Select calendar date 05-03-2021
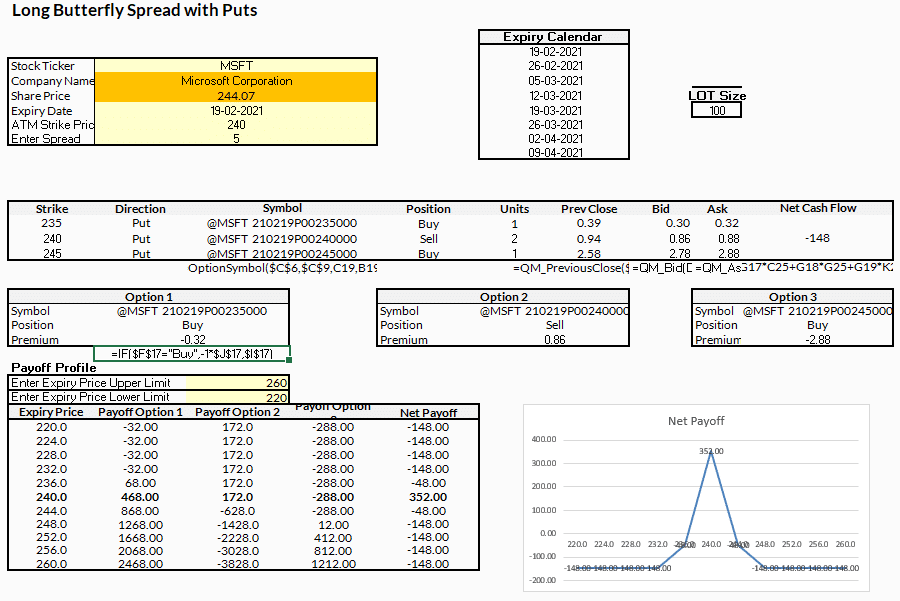The width and height of the screenshot is (900, 601). point(555,80)
